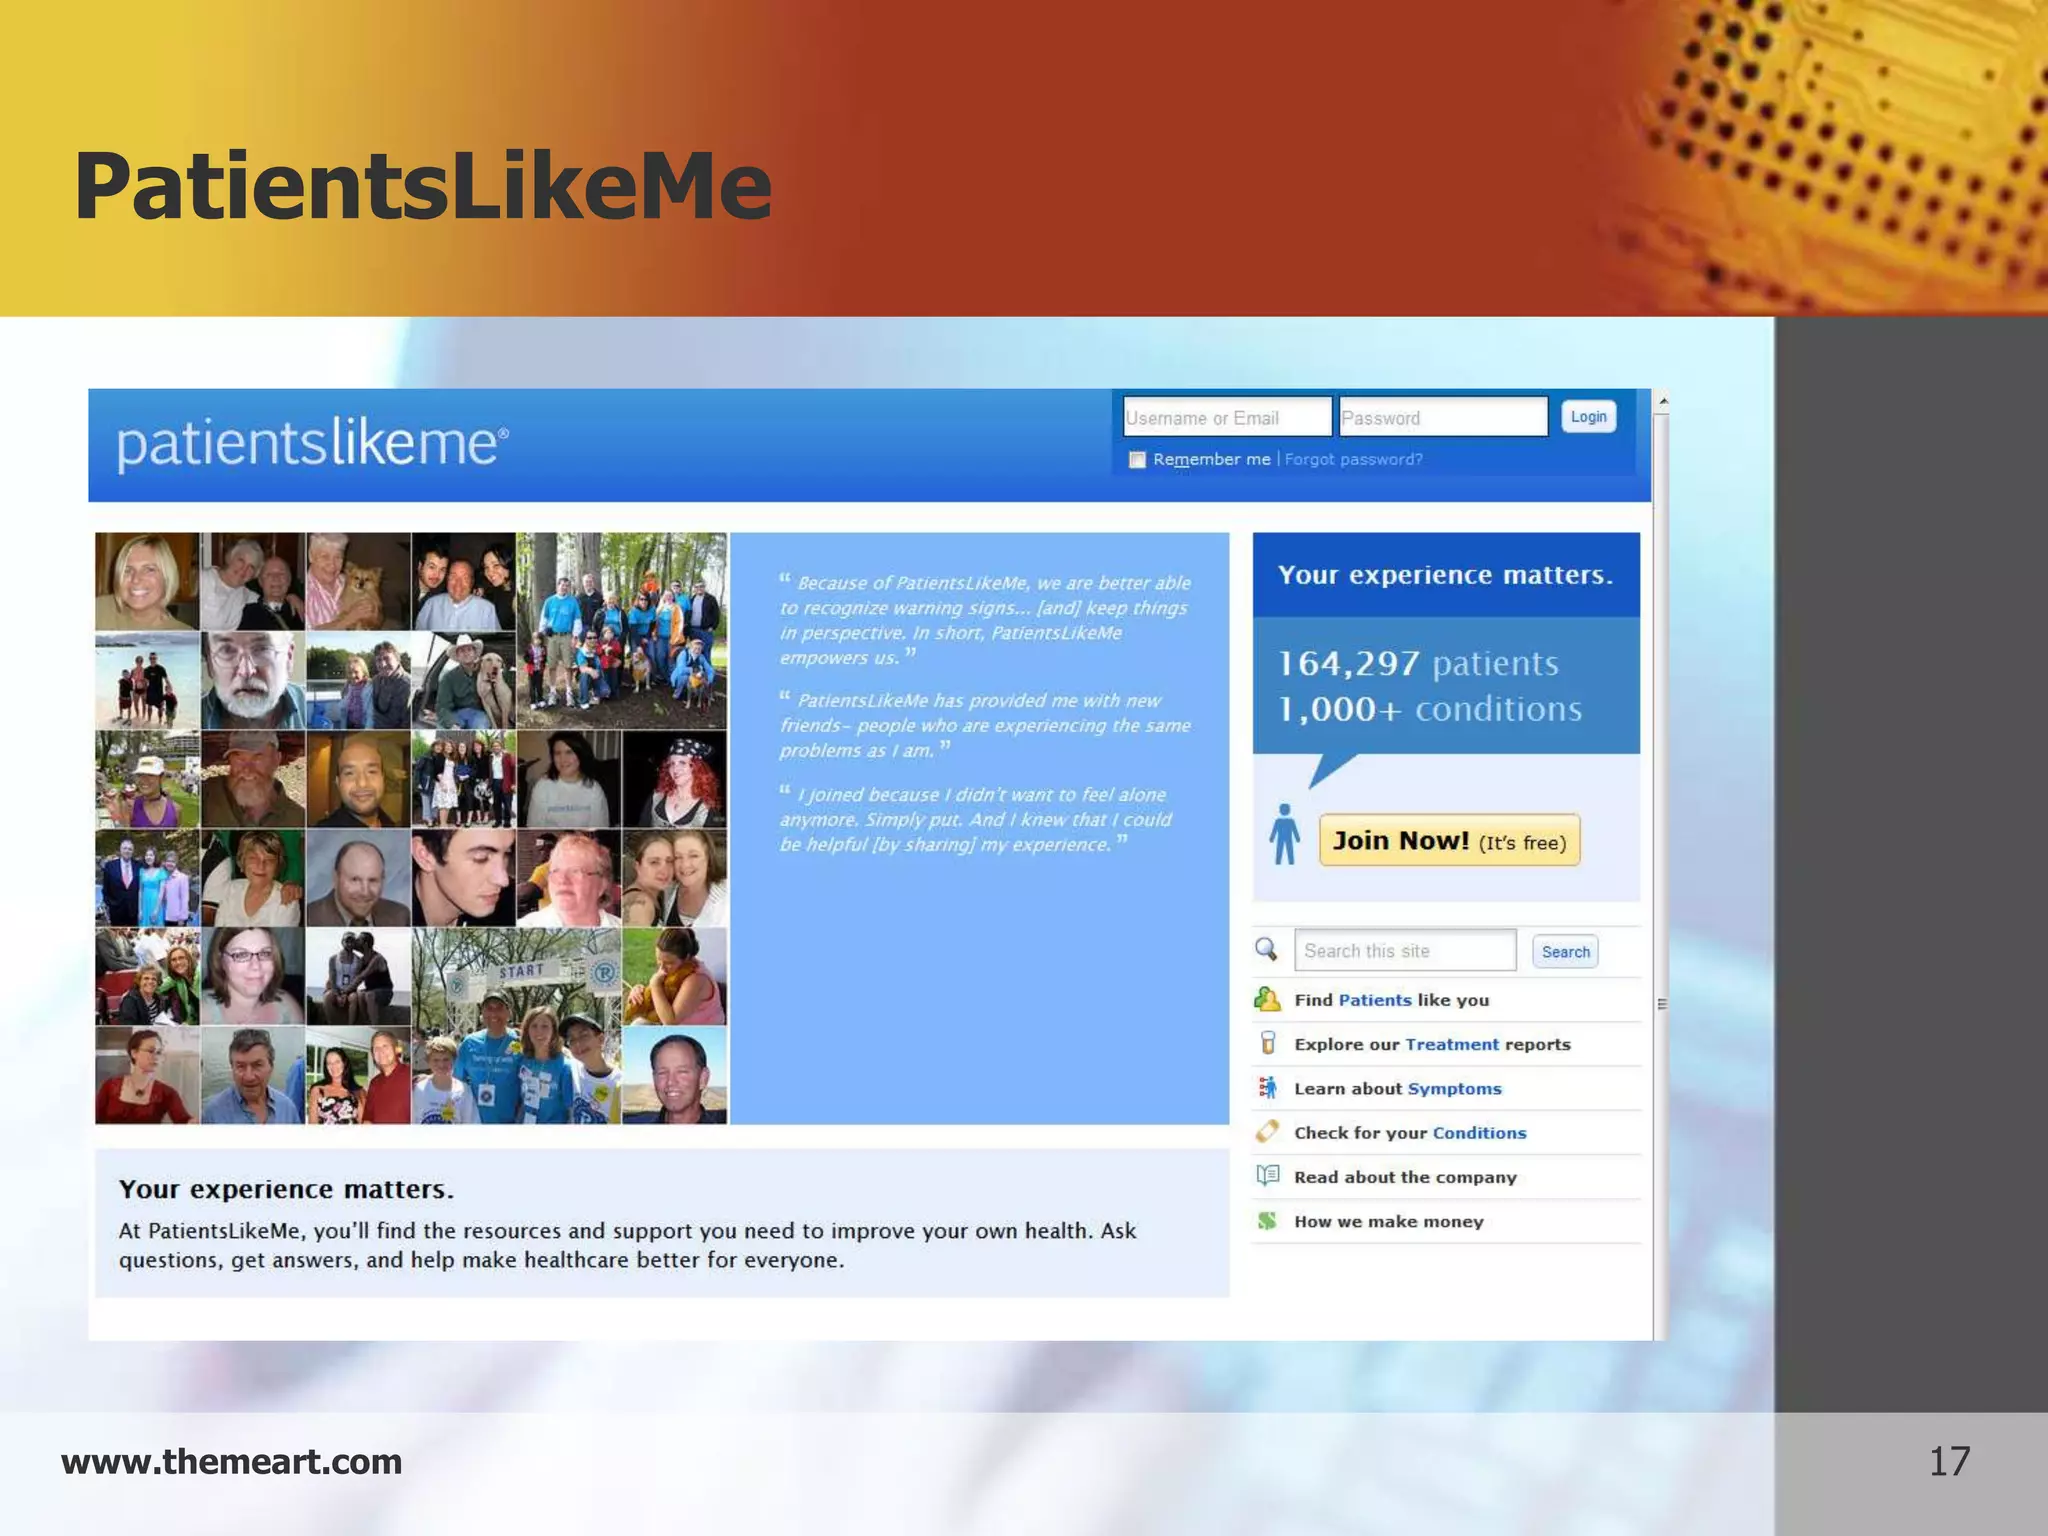Screen dimensions: 2048x1536
Task: Click the START banner group photo
Action: pyautogui.click(x=516, y=1026)
